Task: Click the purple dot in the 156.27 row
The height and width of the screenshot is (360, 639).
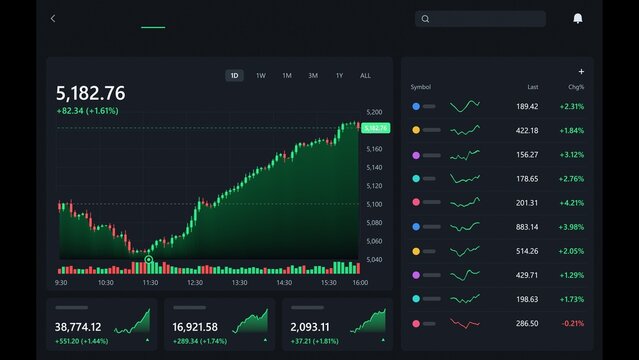Action: tap(416, 155)
